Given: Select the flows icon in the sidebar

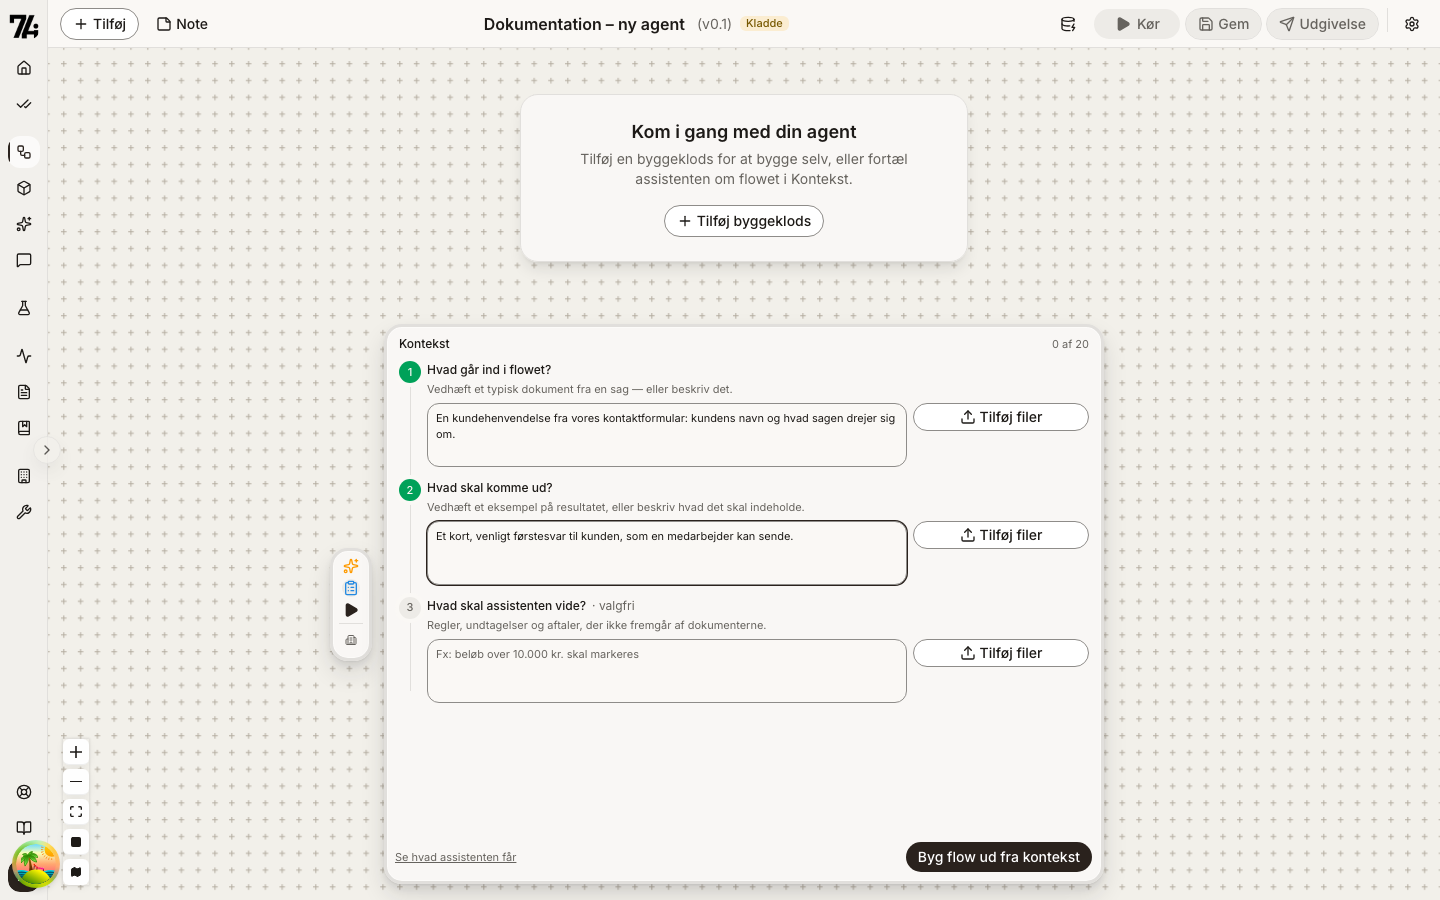Looking at the screenshot, I should coord(24,152).
